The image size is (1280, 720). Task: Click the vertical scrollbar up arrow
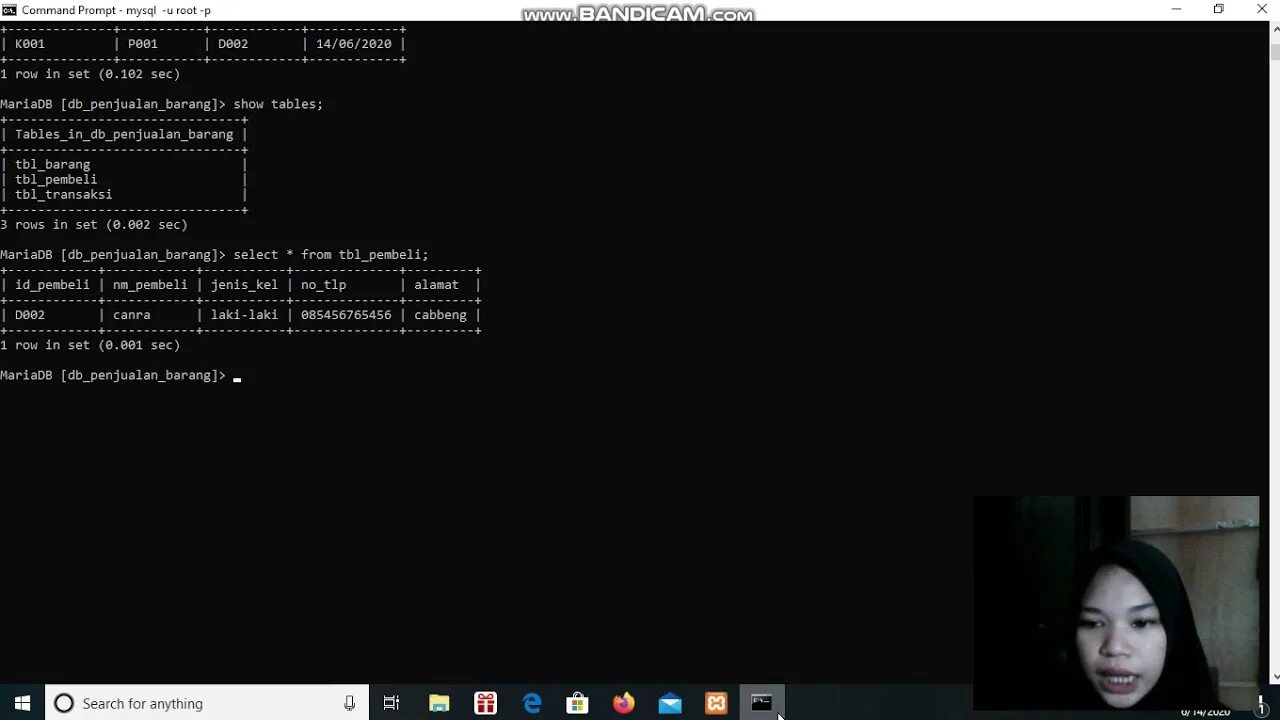pyautogui.click(x=1274, y=28)
